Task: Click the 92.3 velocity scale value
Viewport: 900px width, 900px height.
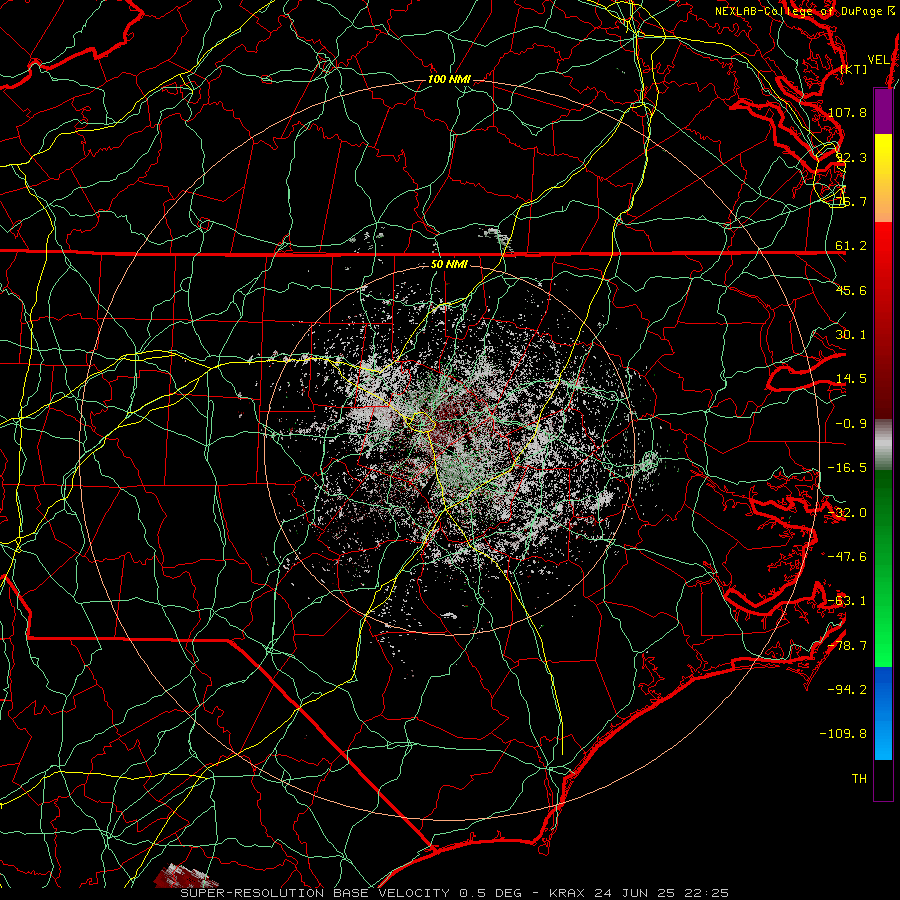Action: click(x=851, y=157)
